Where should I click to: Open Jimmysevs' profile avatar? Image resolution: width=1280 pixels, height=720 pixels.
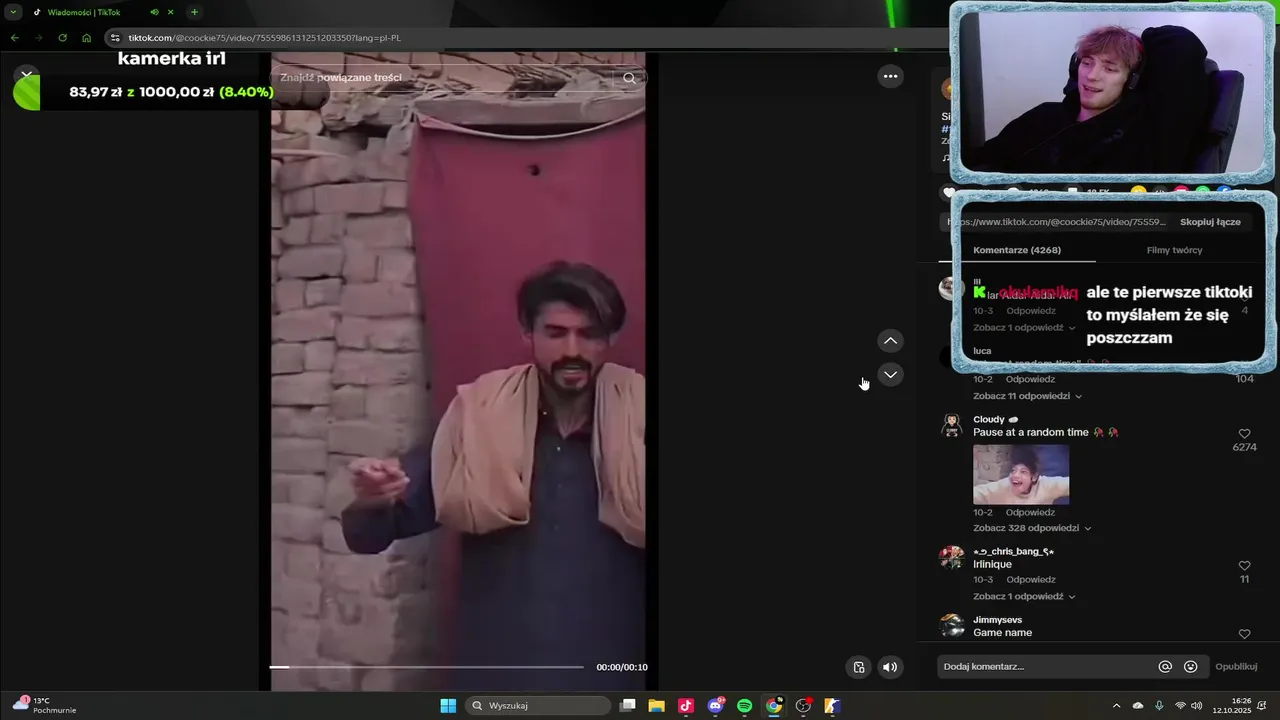951,626
